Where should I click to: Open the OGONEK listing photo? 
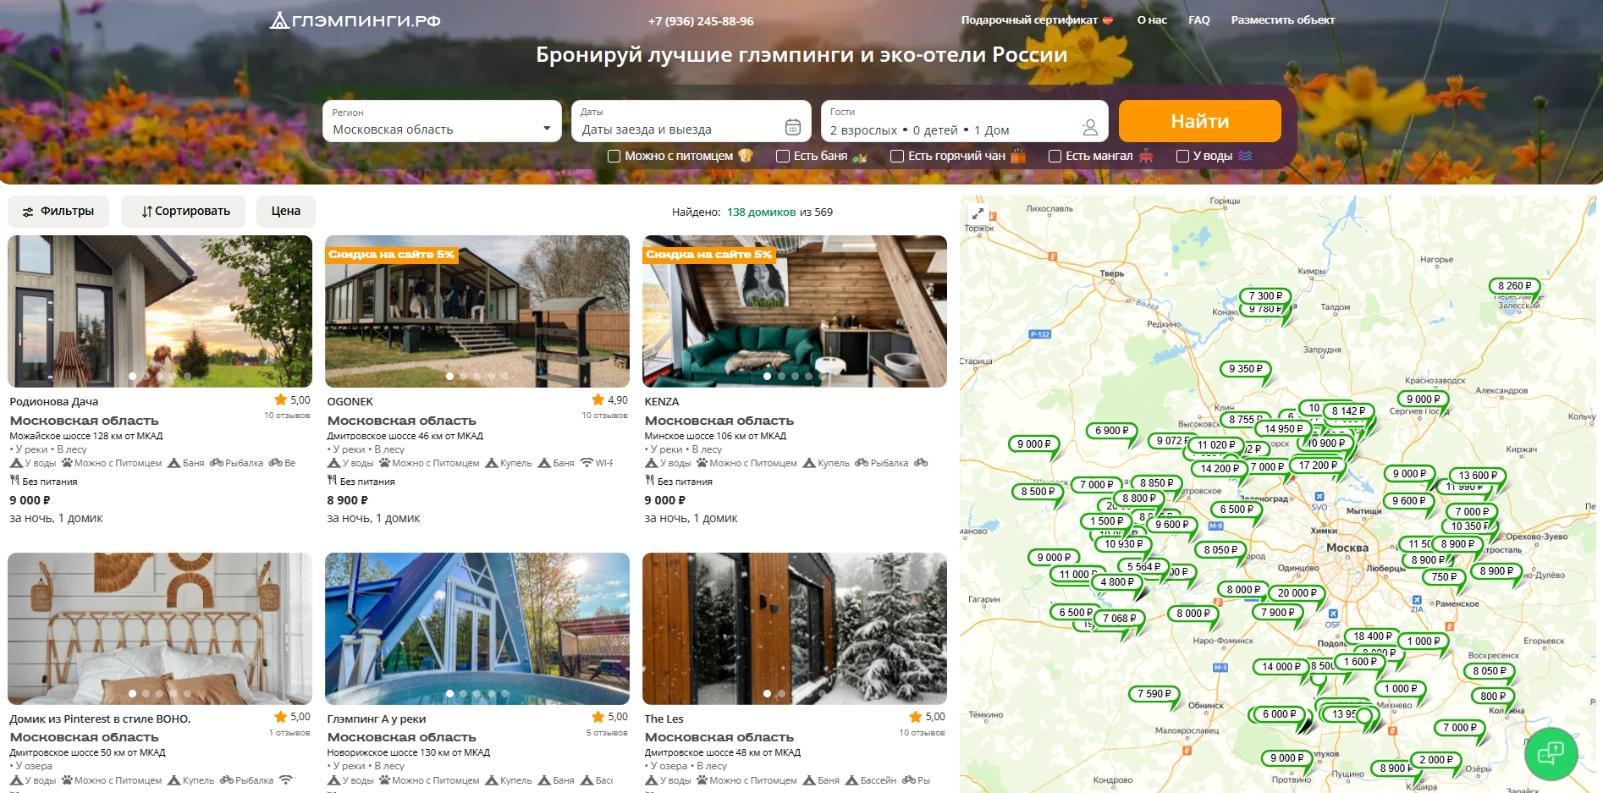click(477, 311)
